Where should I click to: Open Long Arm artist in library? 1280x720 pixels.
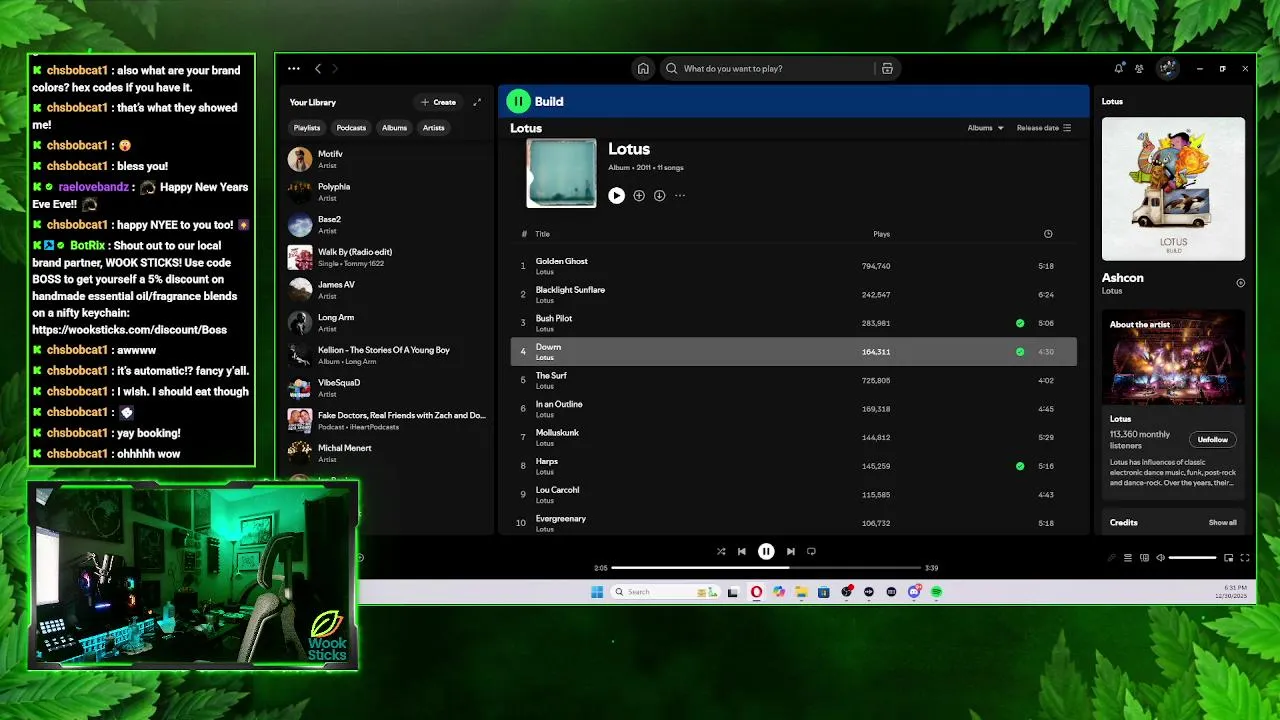tap(386, 322)
